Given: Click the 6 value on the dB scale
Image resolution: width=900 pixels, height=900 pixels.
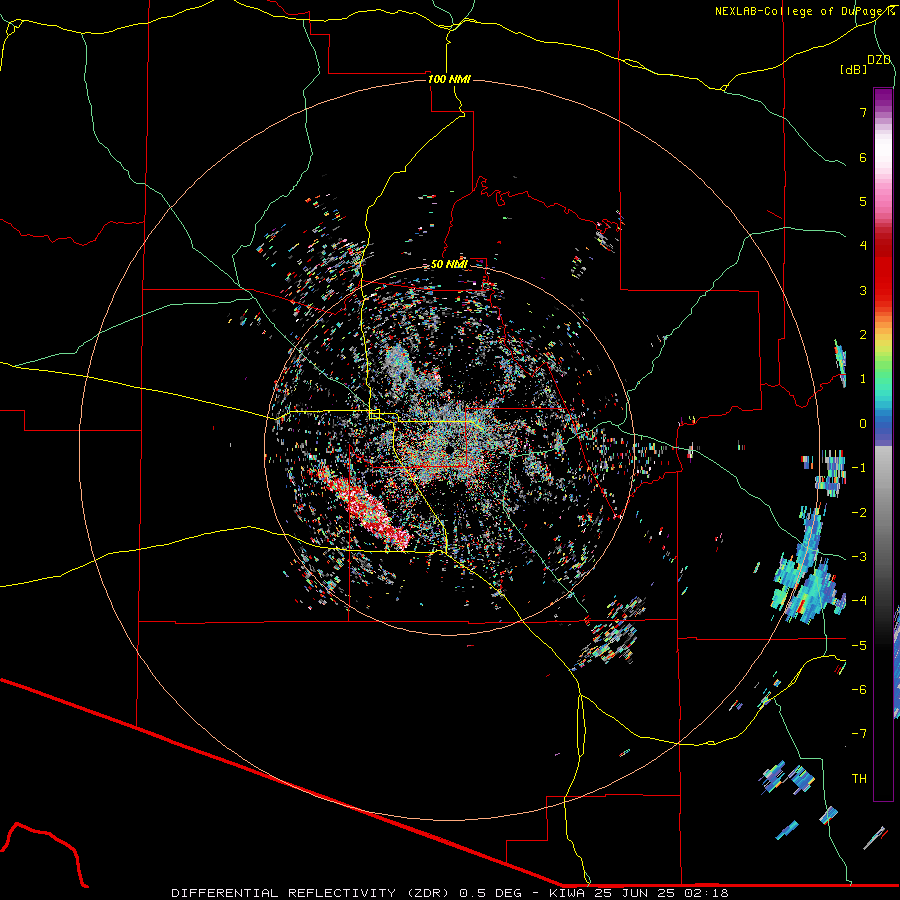Looking at the screenshot, I should (x=863, y=157).
